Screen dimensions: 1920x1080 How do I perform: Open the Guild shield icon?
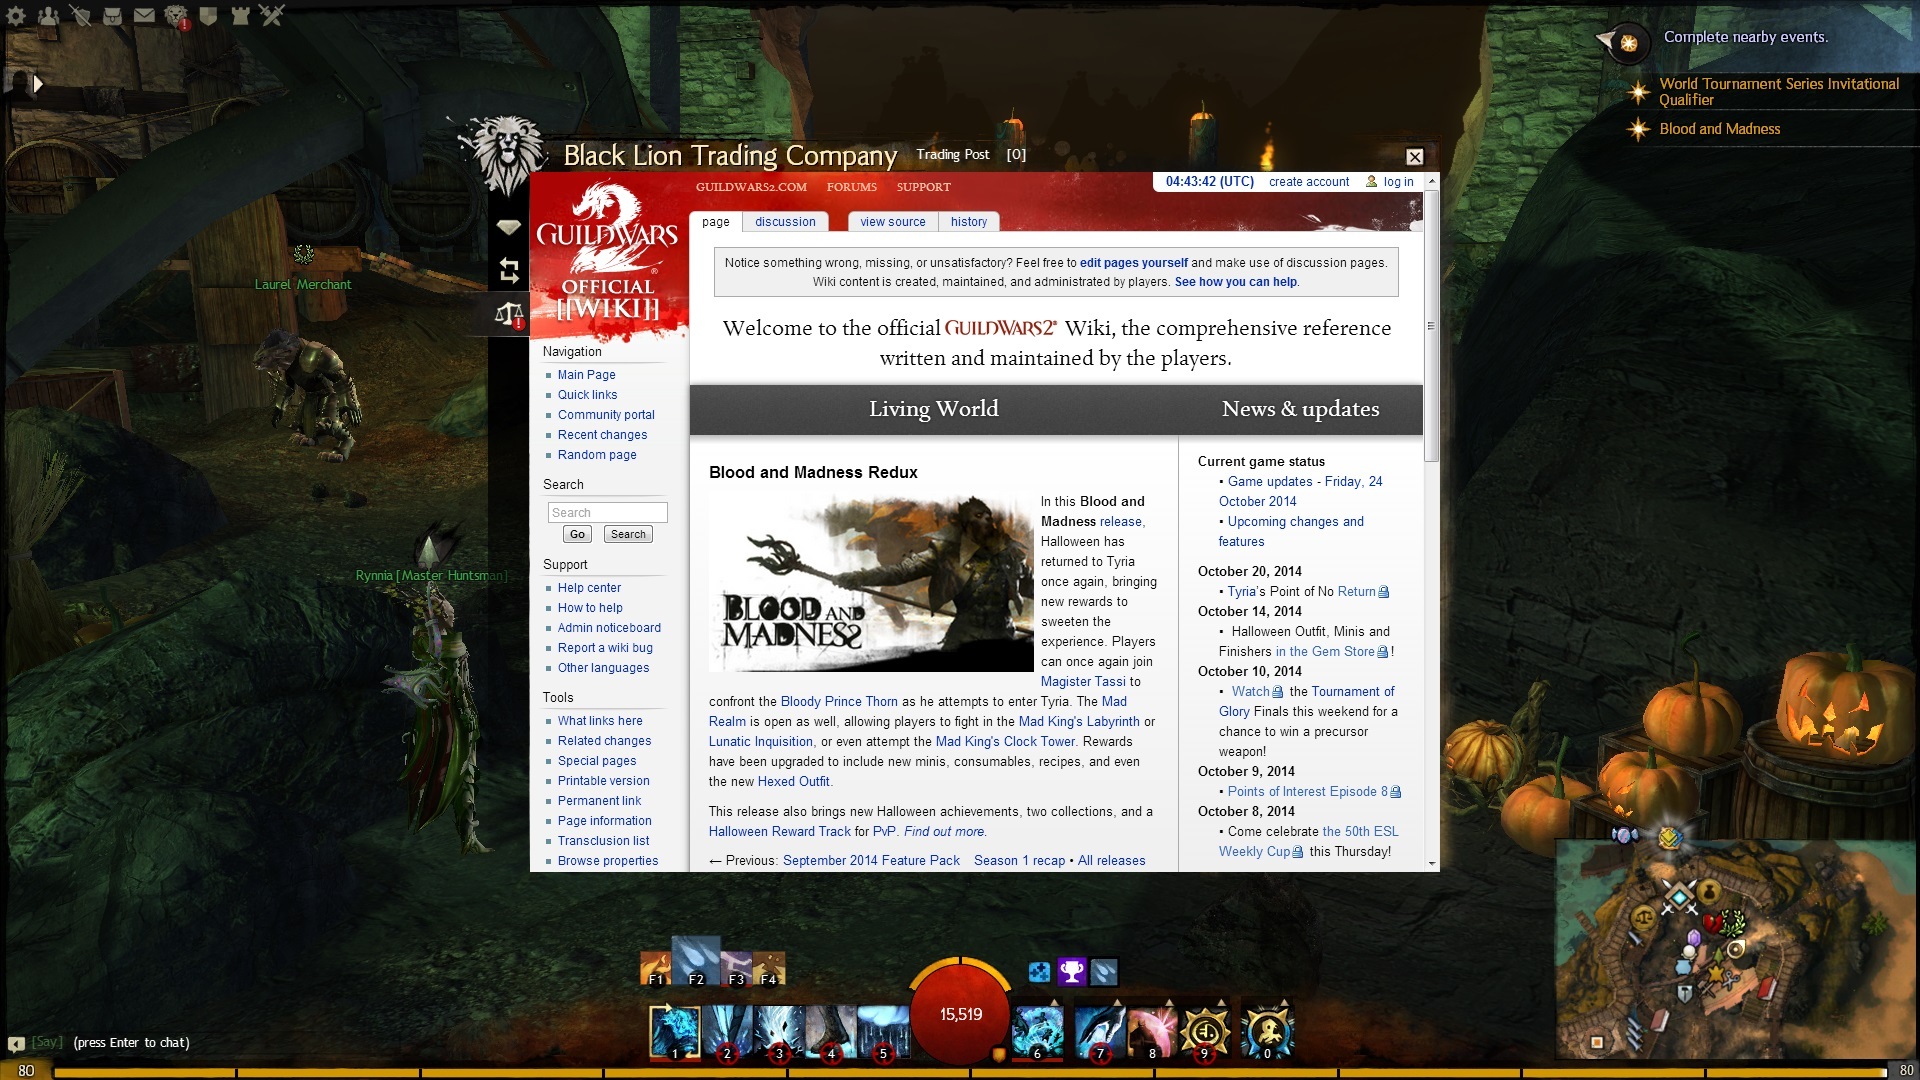208,15
